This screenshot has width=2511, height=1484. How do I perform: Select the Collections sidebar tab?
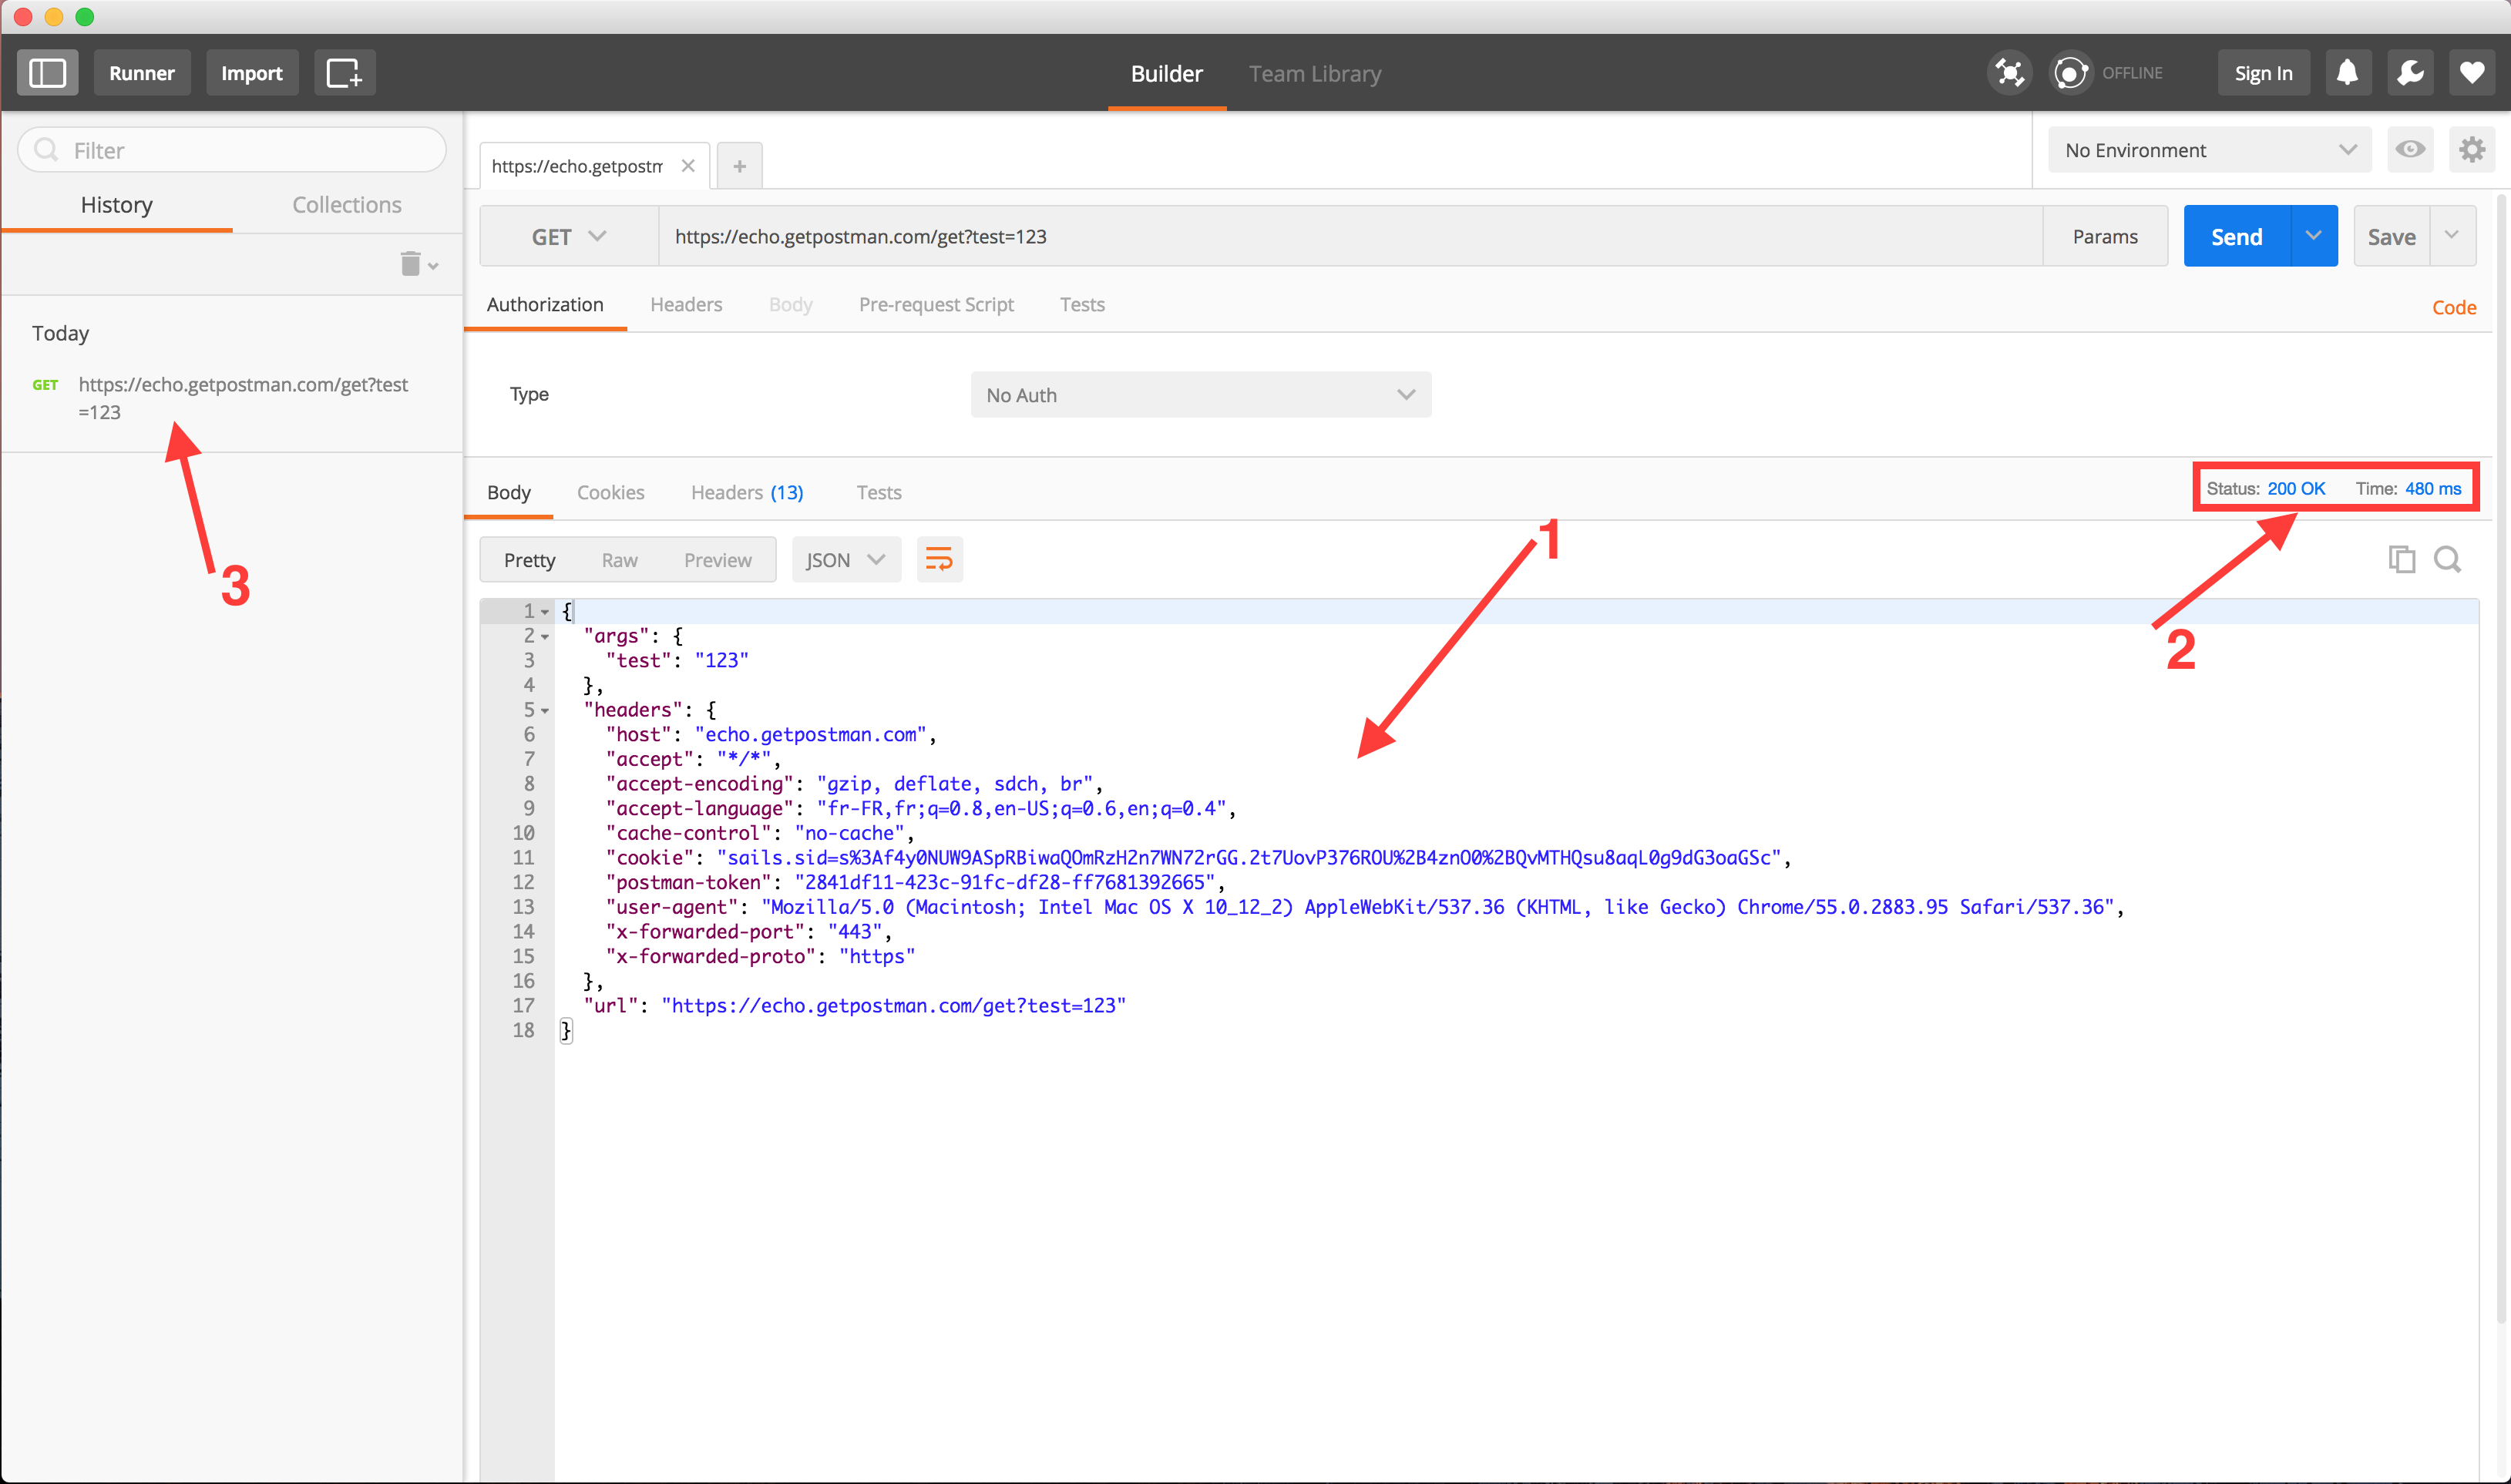click(347, 205)
